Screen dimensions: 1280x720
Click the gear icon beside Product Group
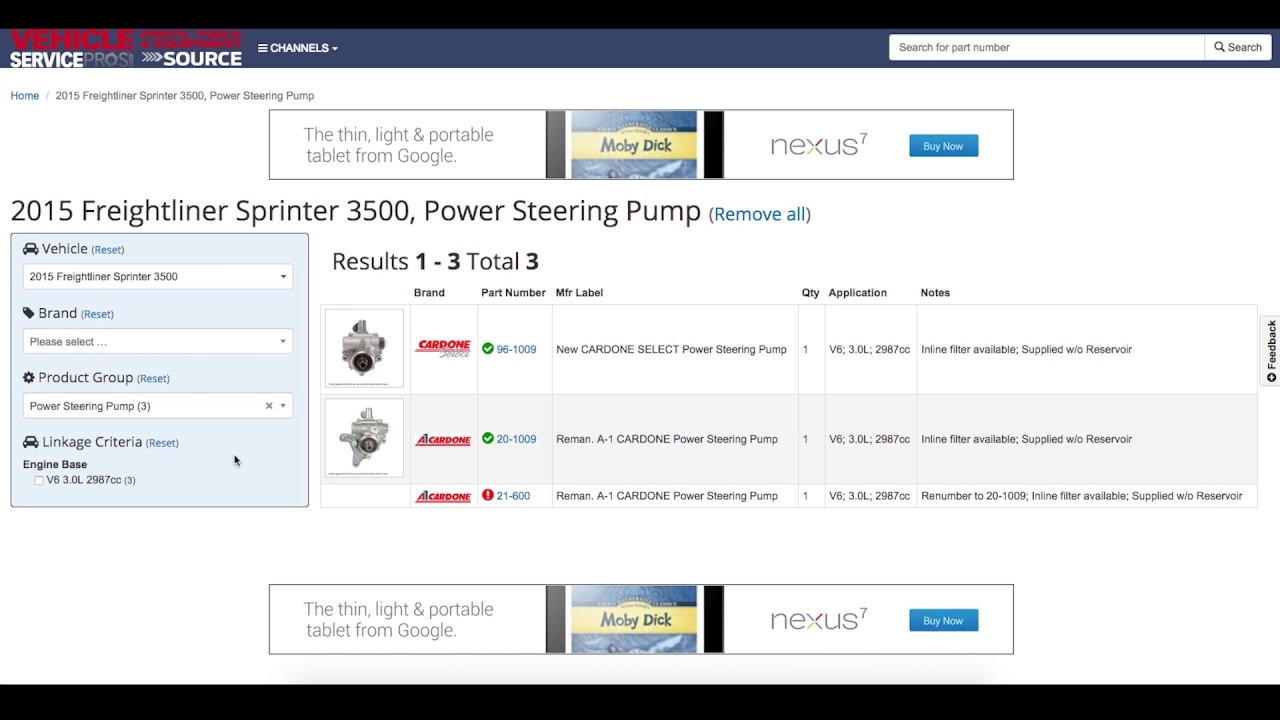[29, 378]
